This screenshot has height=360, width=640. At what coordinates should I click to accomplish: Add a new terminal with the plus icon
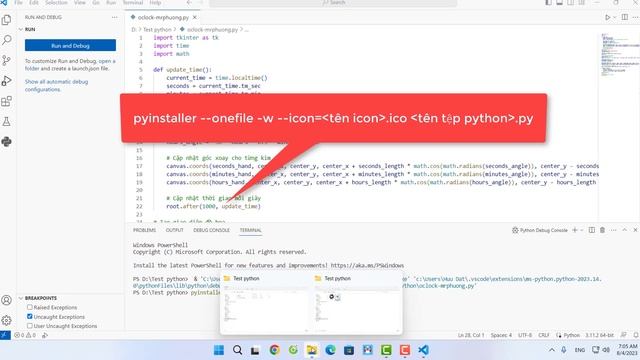(575, 230)
